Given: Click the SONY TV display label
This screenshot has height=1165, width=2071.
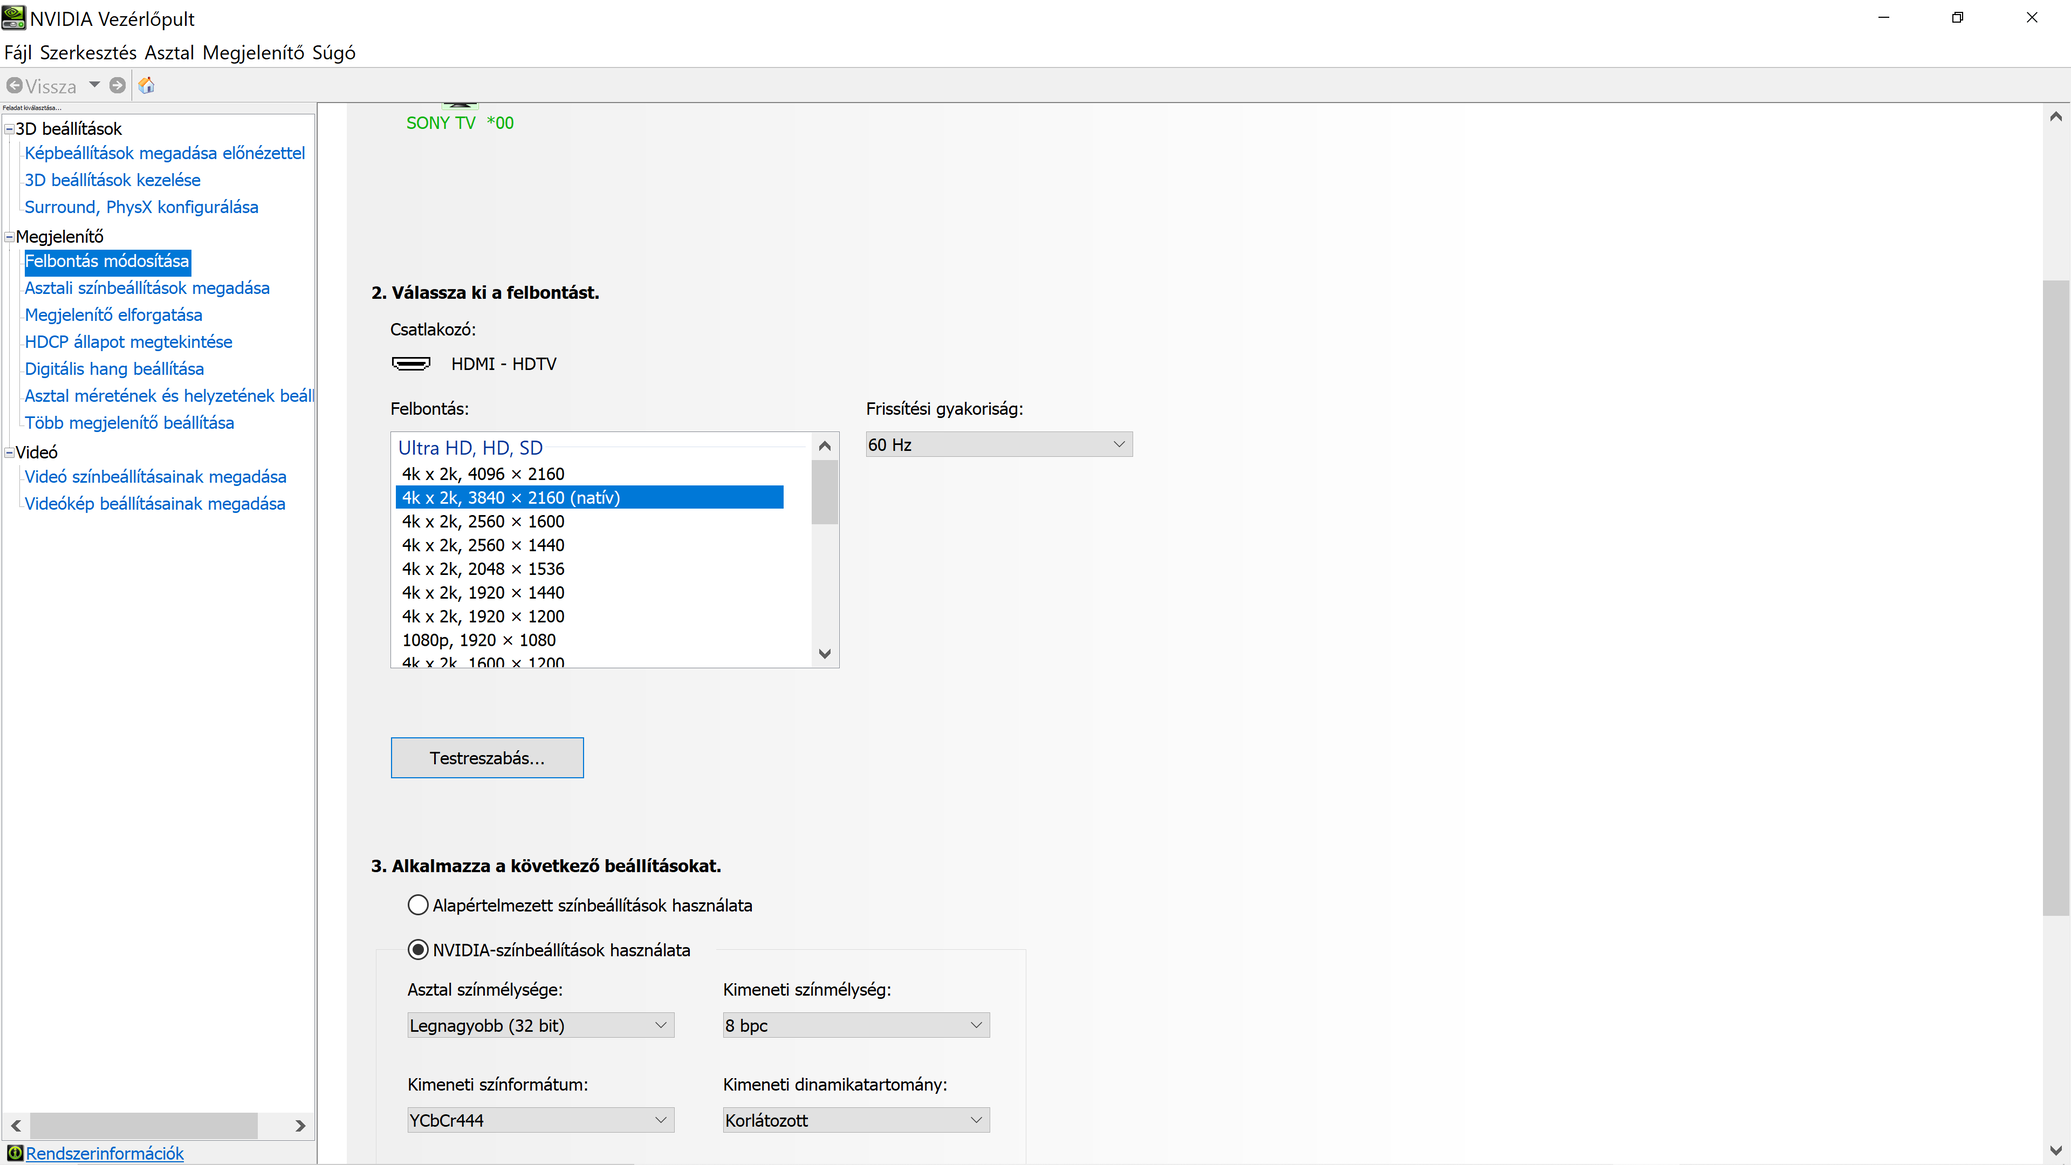Looking at the screenshot, I should 460,123.
